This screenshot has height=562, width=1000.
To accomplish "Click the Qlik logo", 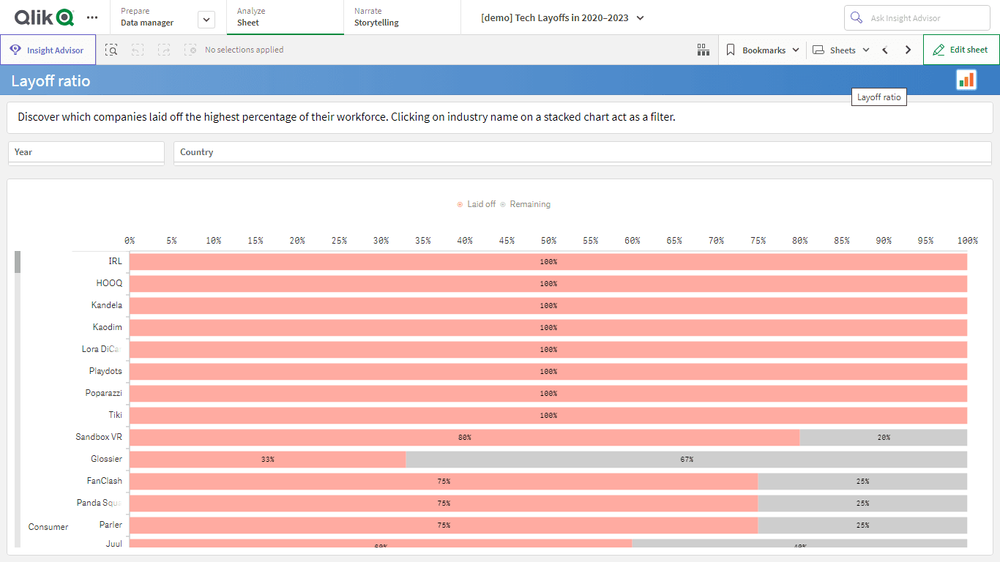I will (44, 17).
